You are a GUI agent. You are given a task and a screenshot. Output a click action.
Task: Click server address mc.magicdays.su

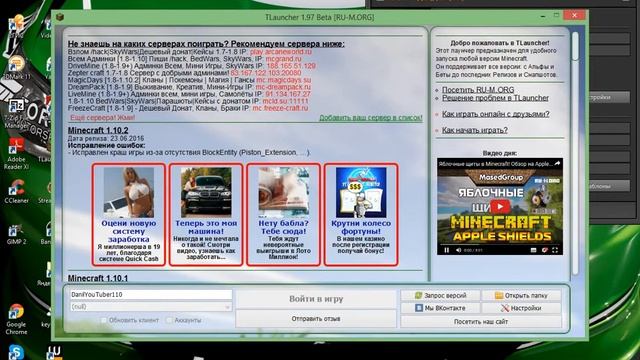(x=284, y=80)
